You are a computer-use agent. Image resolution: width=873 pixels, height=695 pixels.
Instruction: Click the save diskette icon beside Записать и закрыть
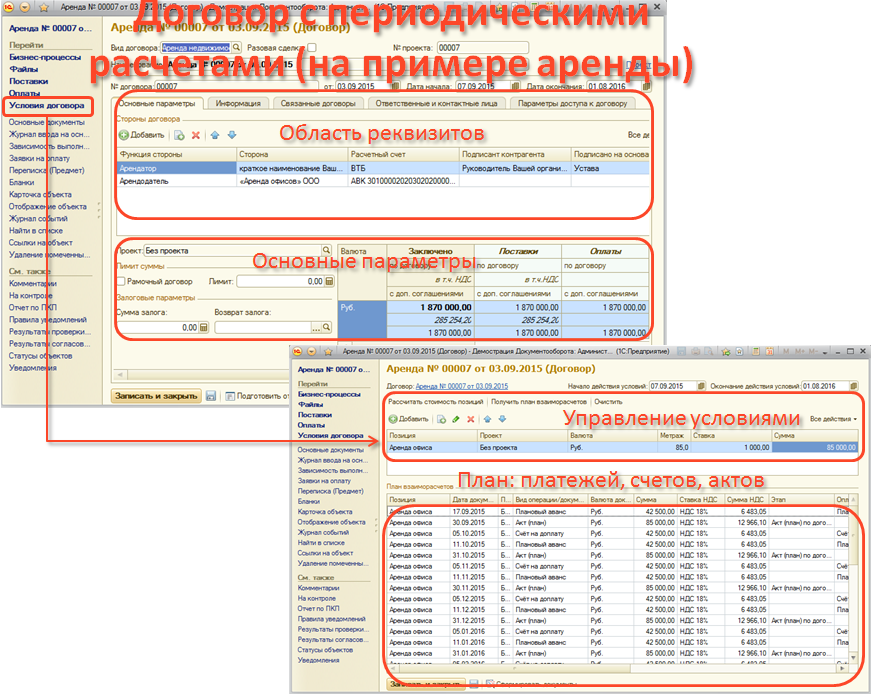[212, 396]
